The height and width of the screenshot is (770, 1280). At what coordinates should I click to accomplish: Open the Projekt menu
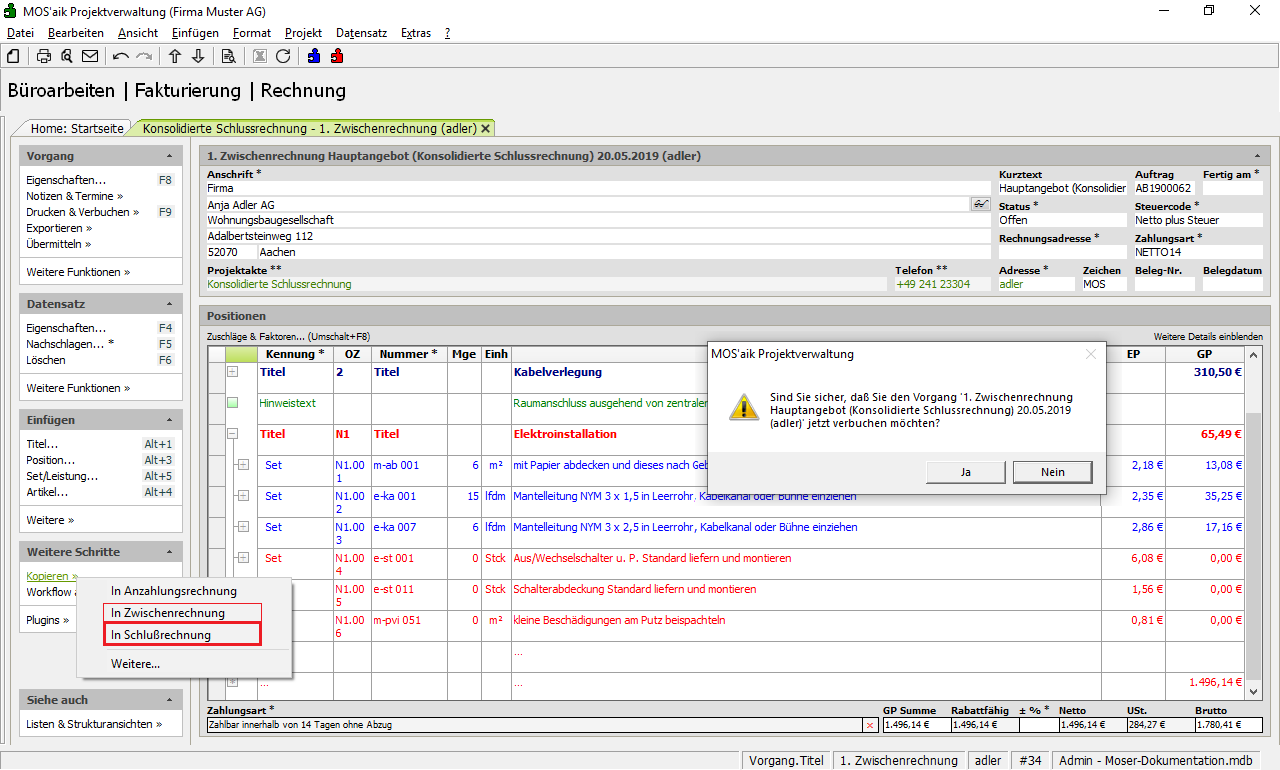303,33
